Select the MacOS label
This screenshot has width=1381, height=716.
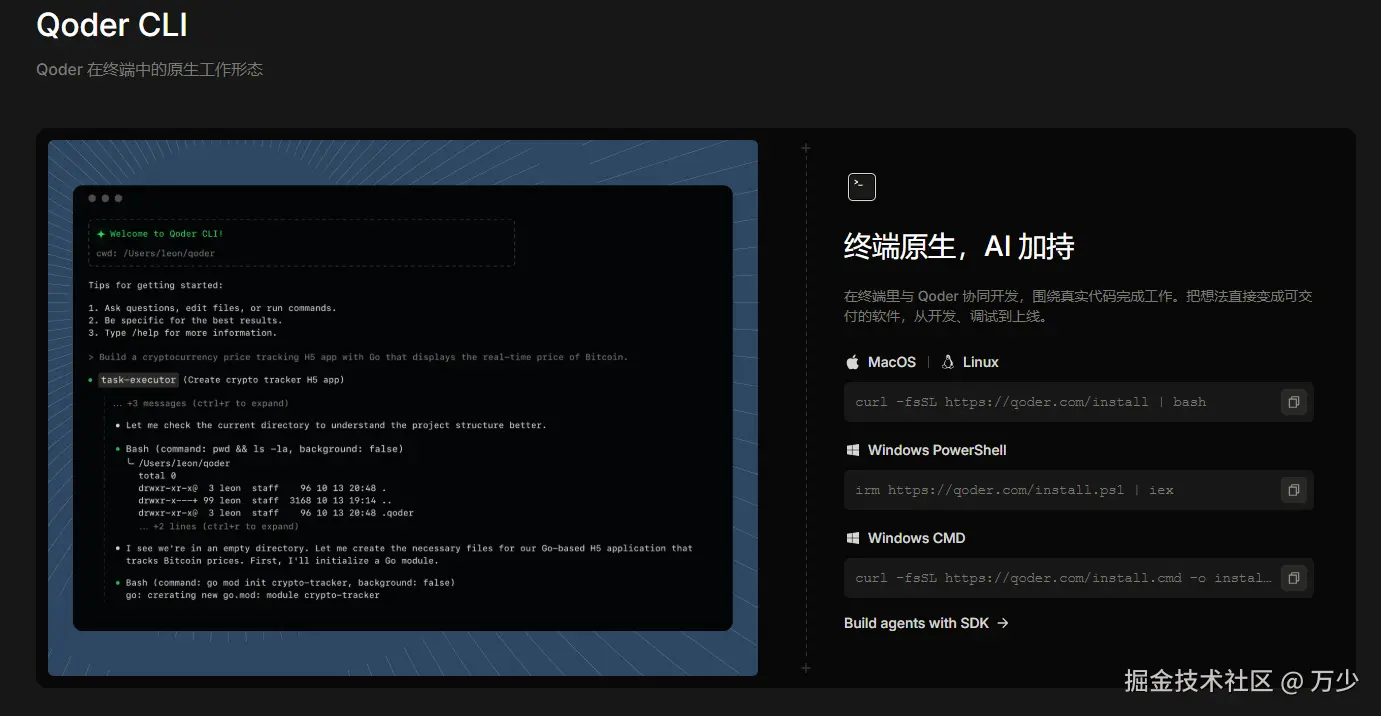pos(892,362)
